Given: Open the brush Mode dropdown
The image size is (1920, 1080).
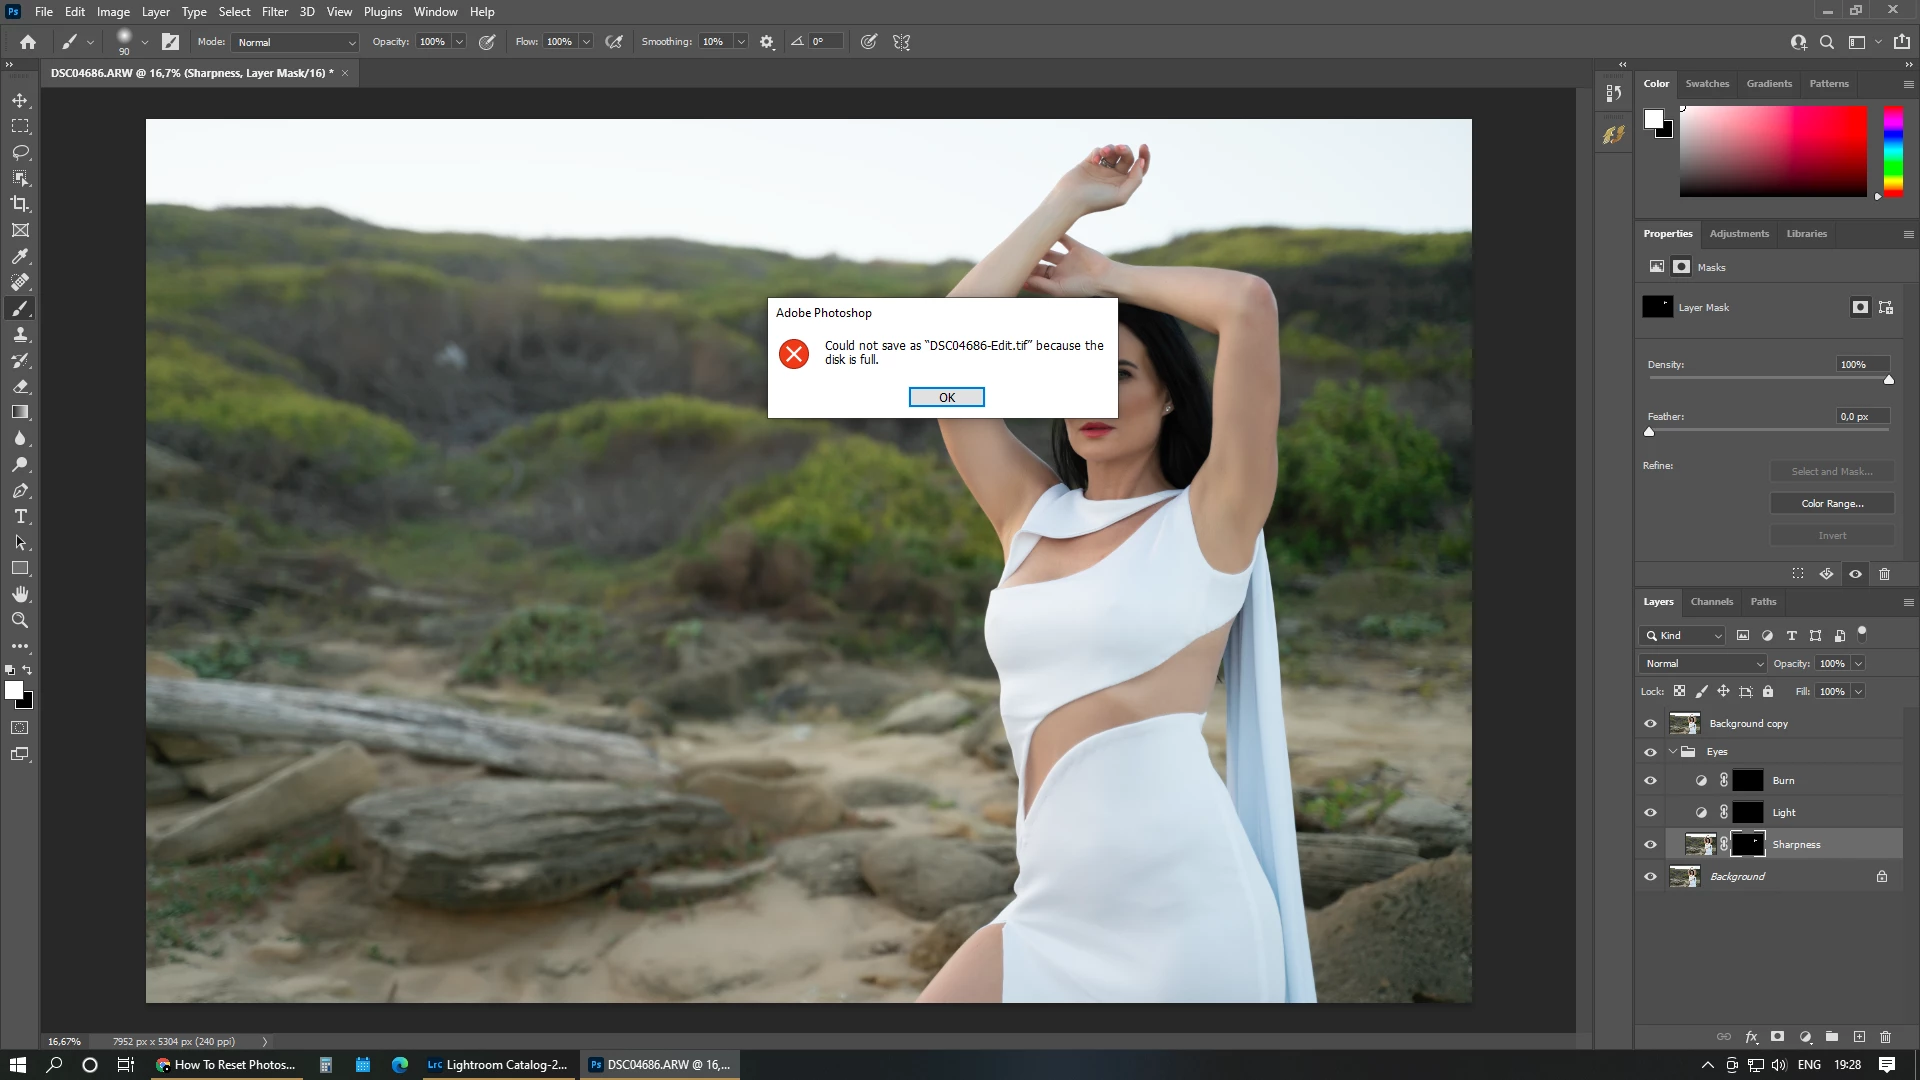Looking at the screenshot, I should tap(296, 42).
